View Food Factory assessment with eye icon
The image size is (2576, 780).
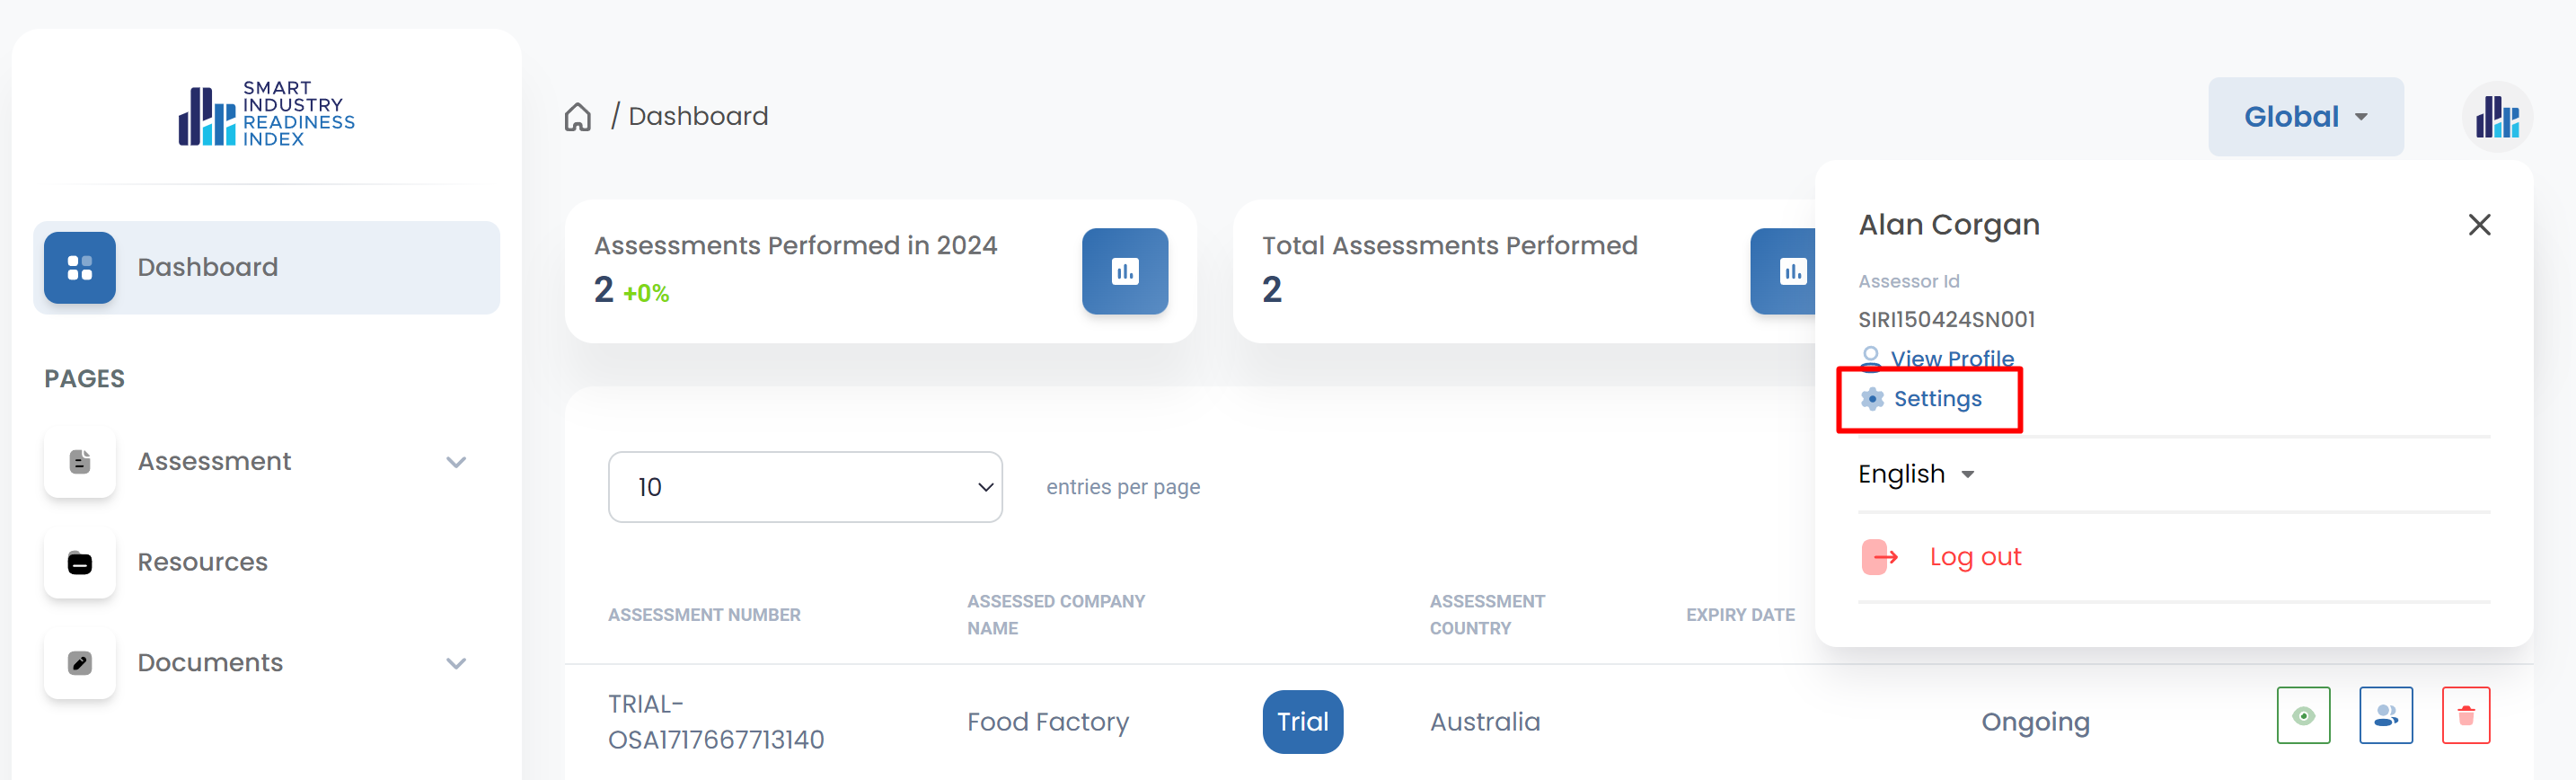2303,715
